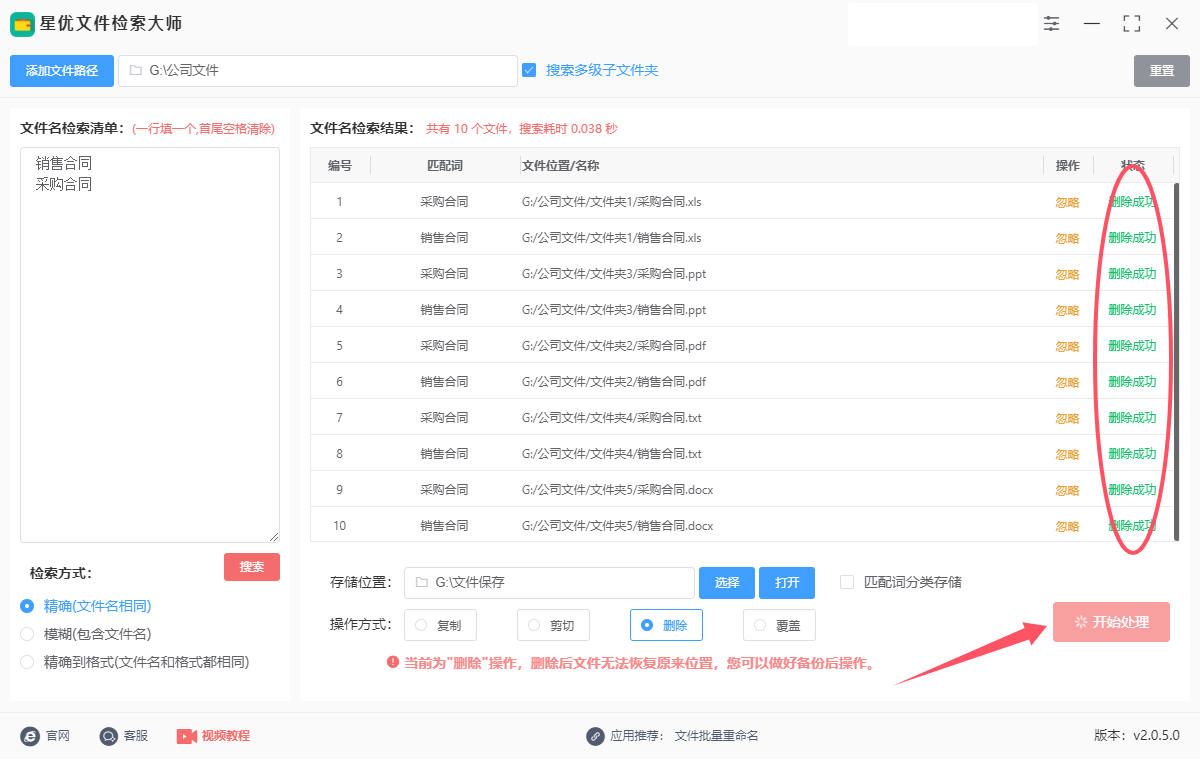Screen dimensions: 1200x760
Task: Click the red 搜索 button
Action: pyautogui.click(x=252, y=567)
